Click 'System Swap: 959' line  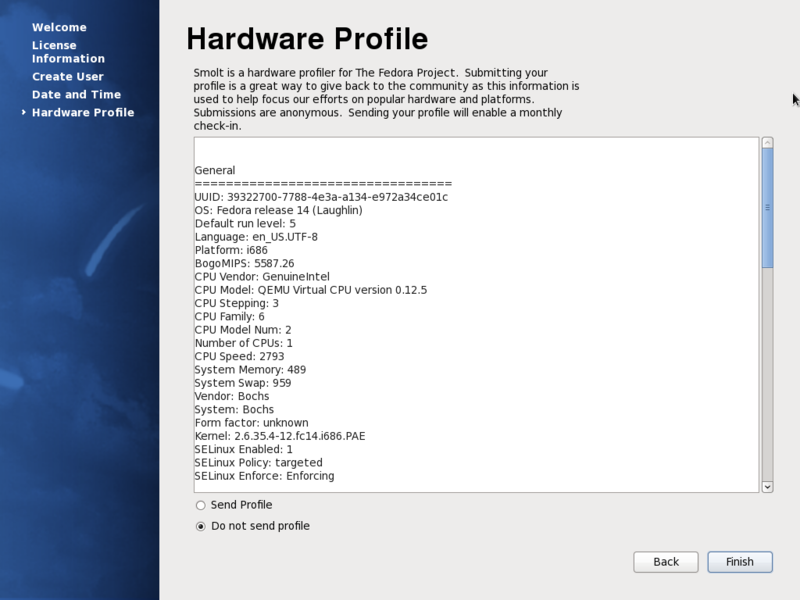243,383
